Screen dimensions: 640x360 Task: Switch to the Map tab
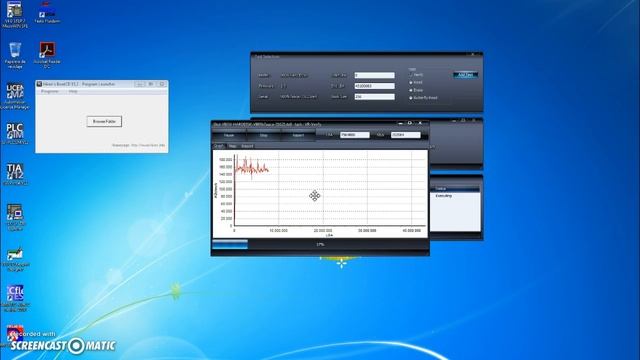coord(232,146)
